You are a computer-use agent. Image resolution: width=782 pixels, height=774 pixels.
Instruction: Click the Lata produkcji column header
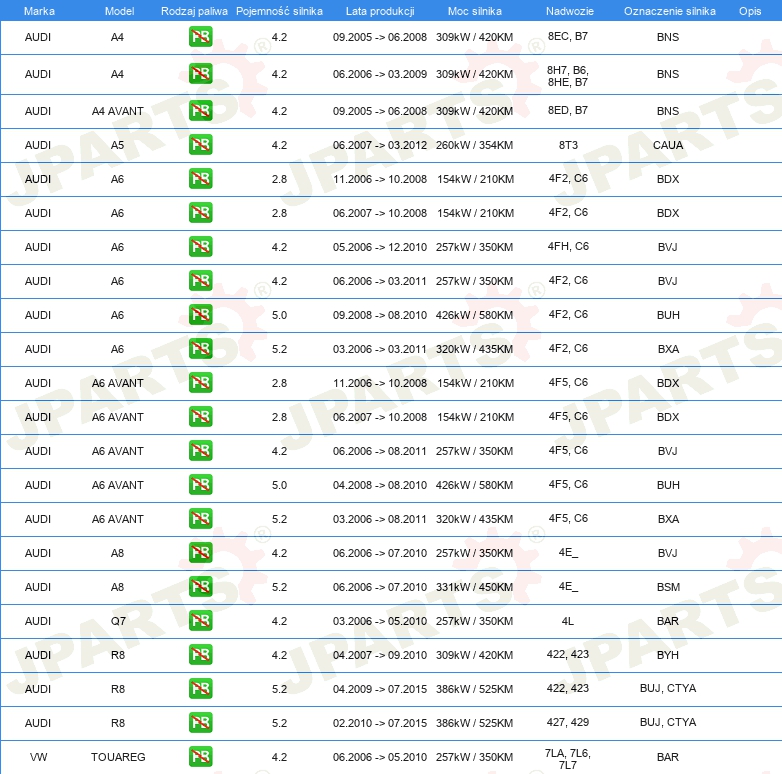click(x=380, y=11)
